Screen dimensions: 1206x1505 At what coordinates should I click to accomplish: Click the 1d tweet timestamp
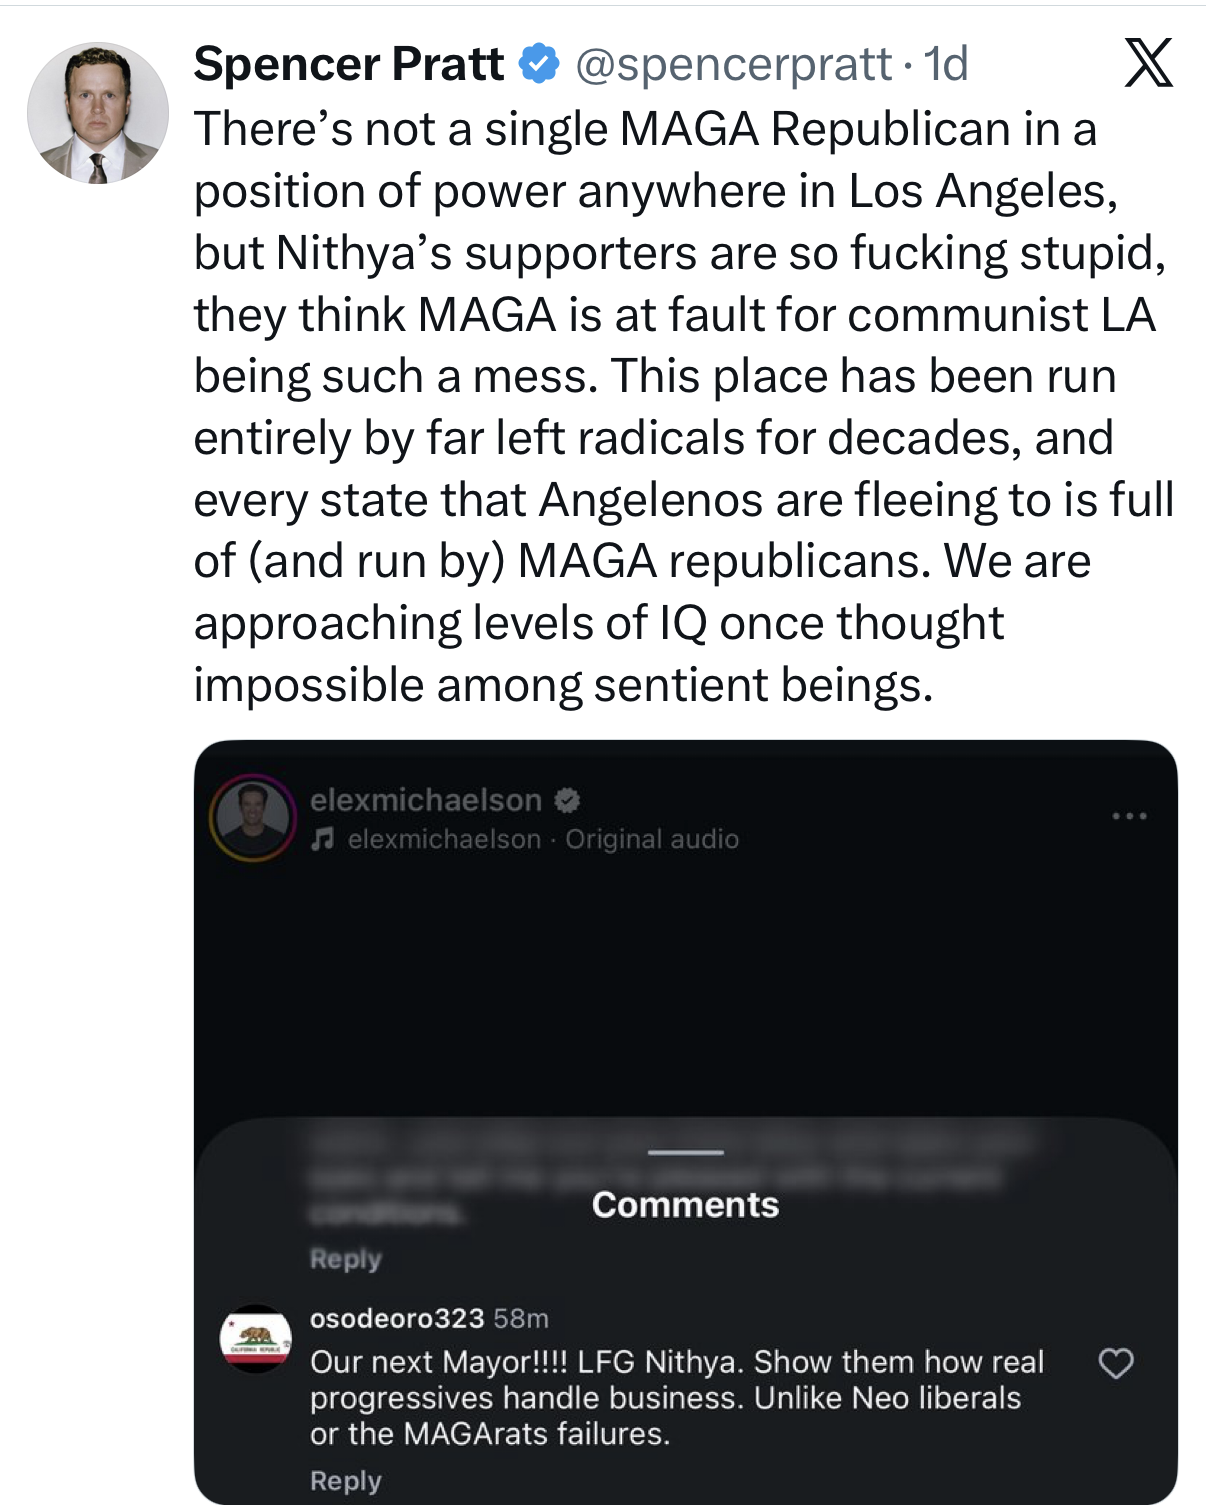pos(946,65)
